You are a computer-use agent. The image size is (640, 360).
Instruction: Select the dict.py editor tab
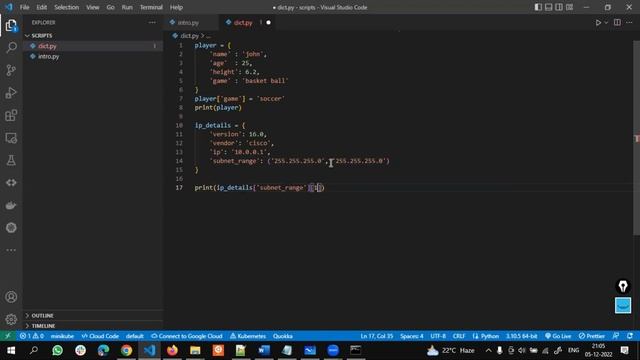tap(243, 22)
